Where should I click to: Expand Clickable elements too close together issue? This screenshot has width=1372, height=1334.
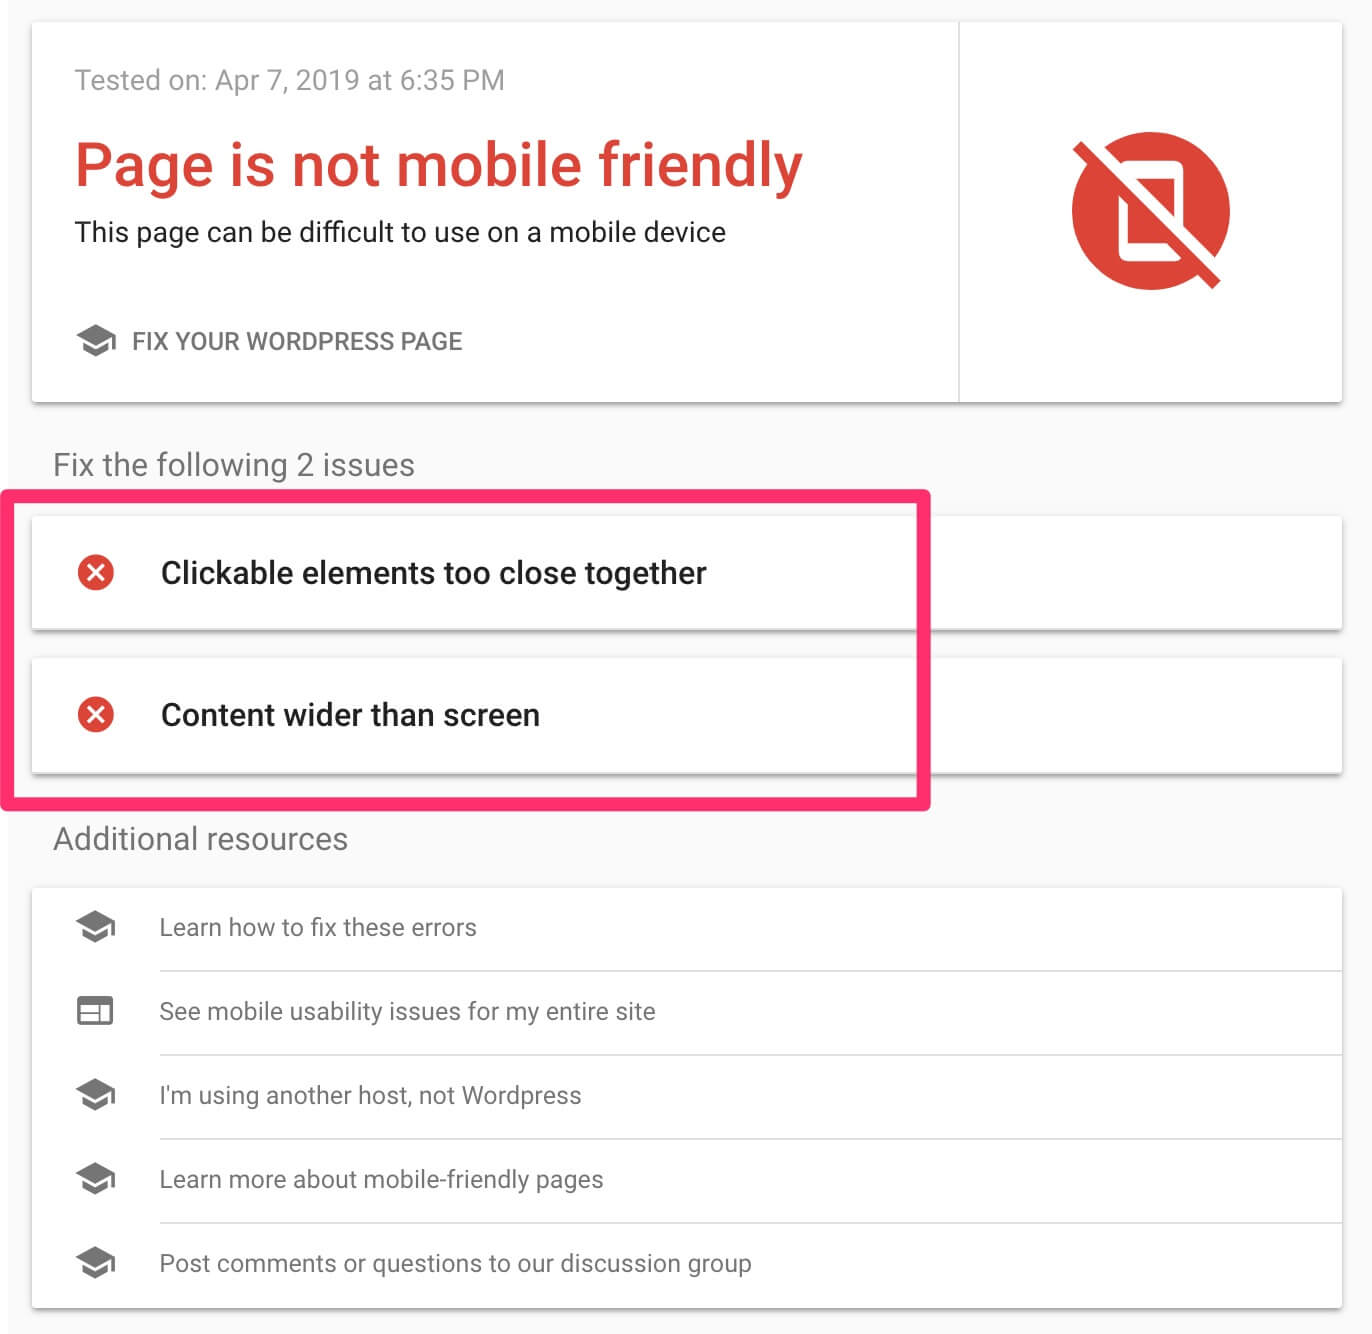coord(686,573)
